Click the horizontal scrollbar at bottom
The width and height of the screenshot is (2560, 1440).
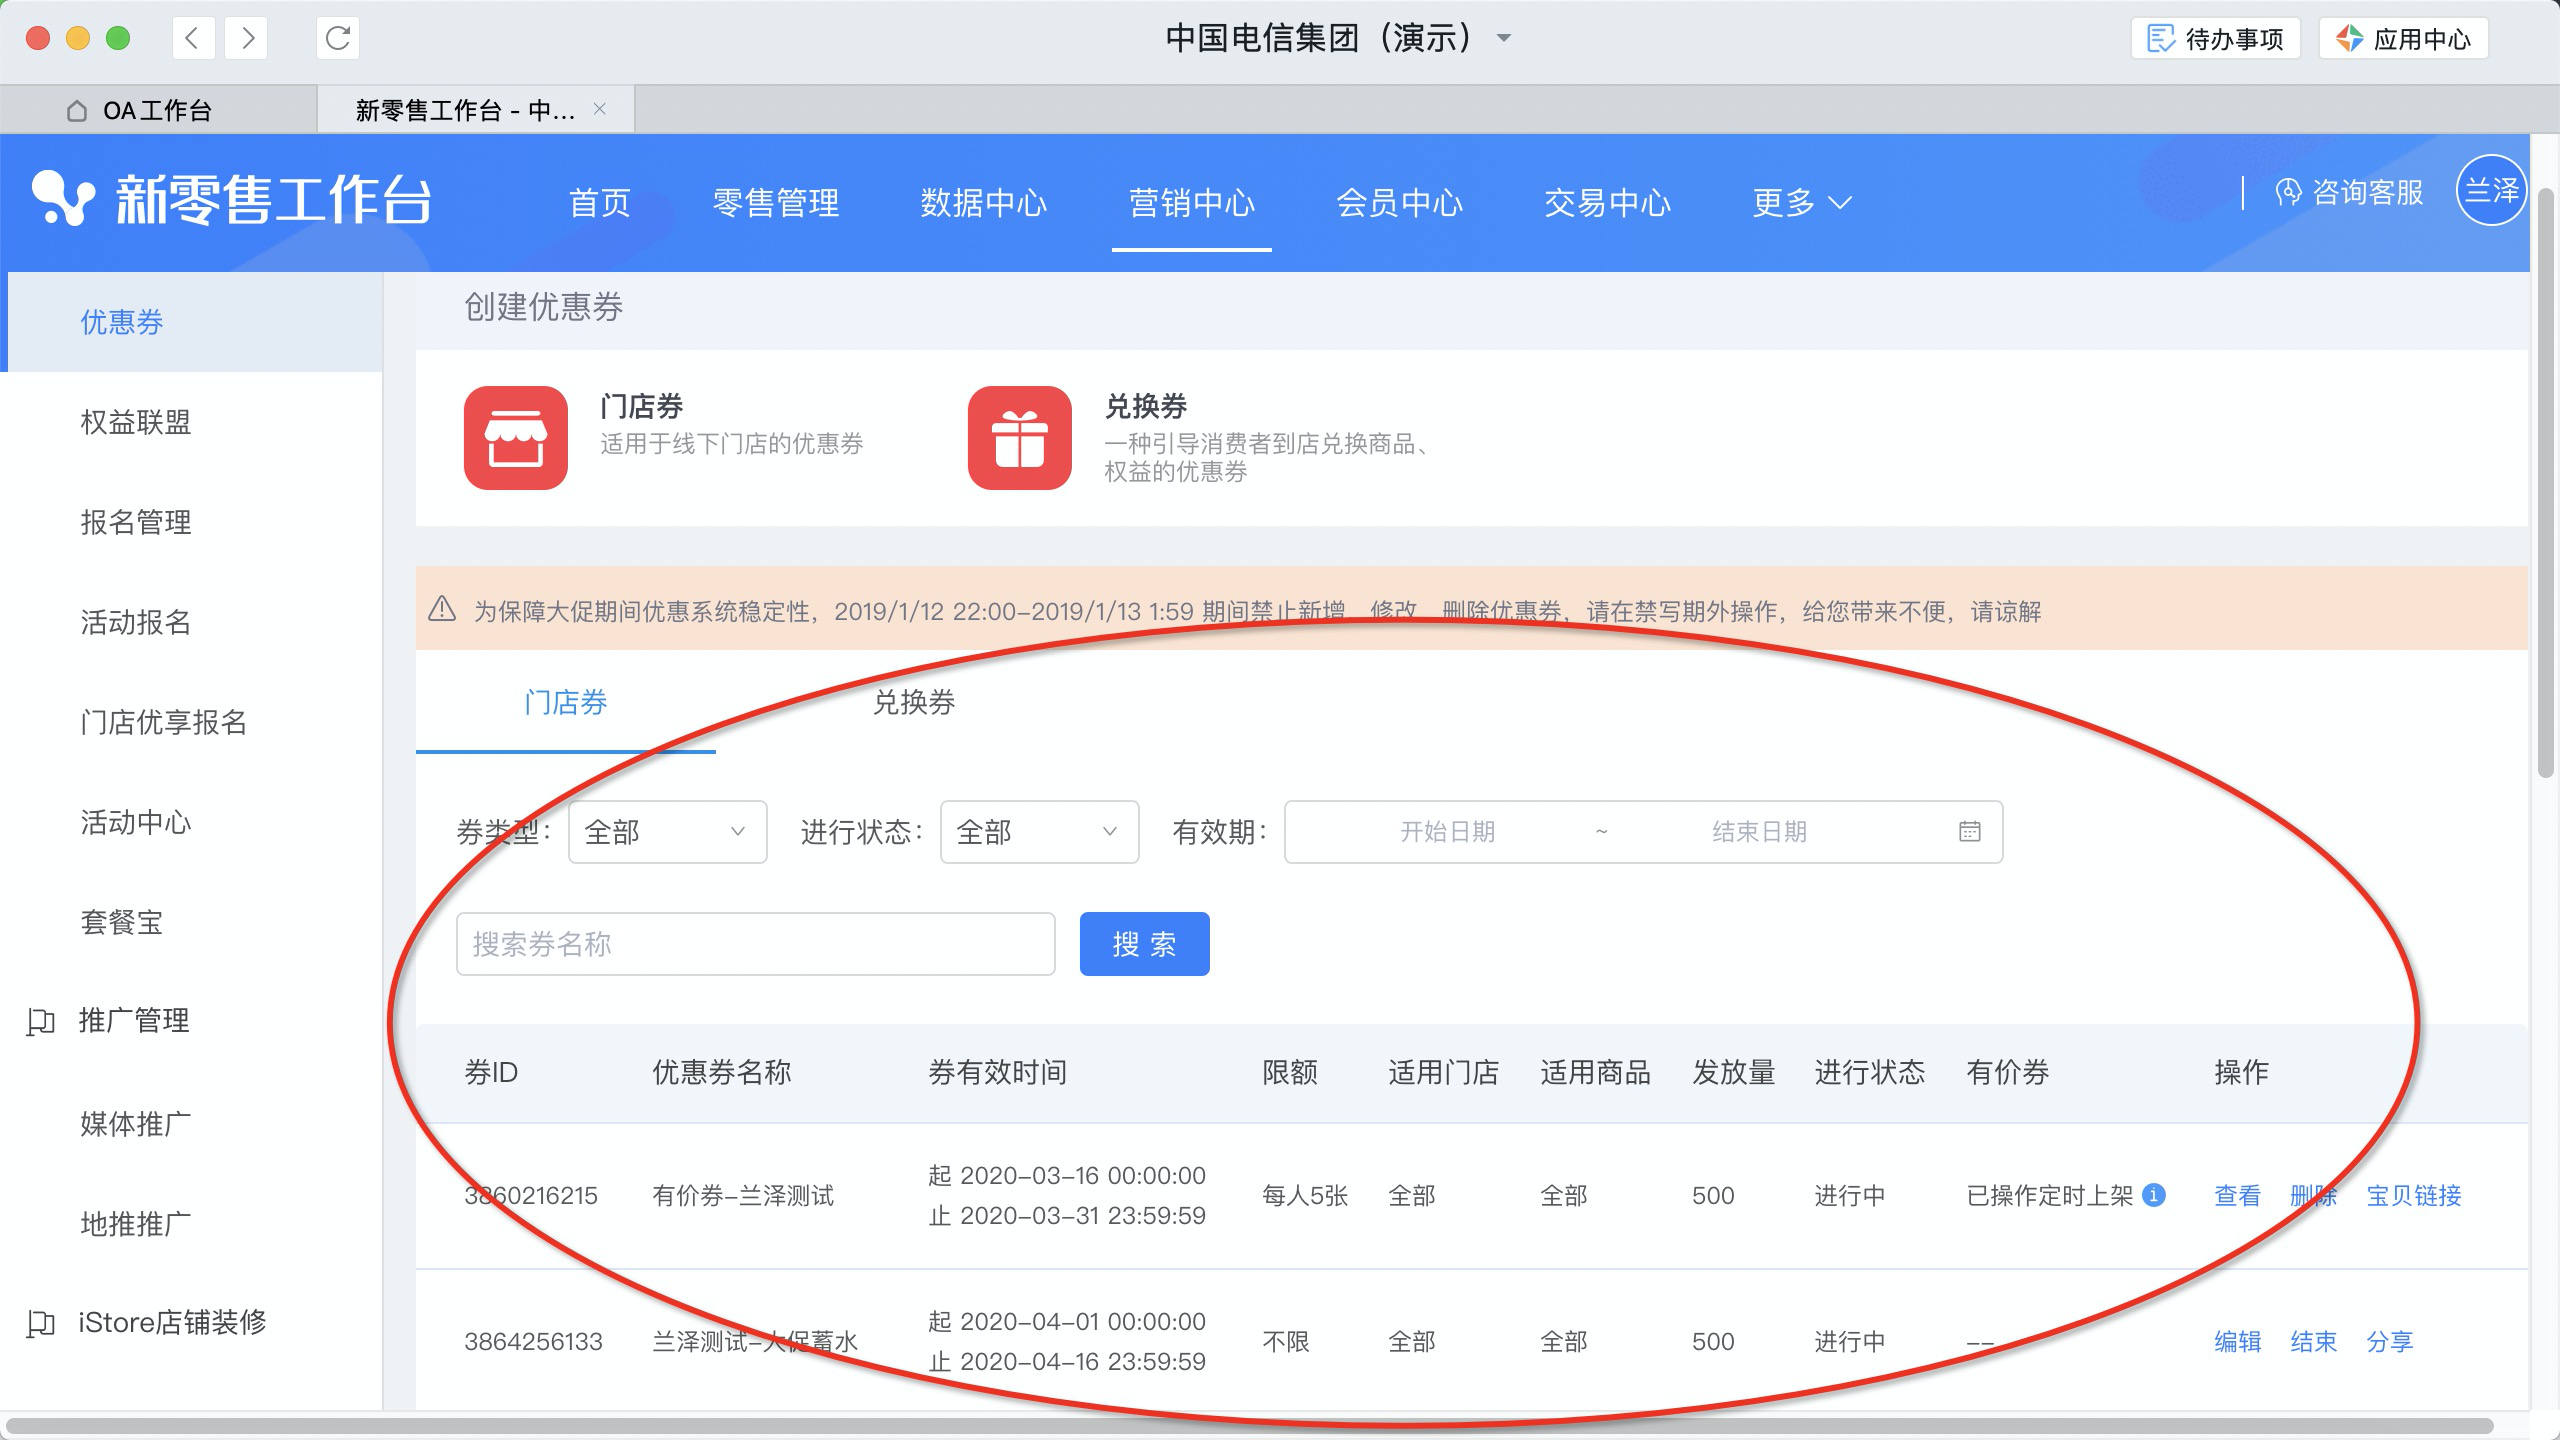point(1250,1426)
